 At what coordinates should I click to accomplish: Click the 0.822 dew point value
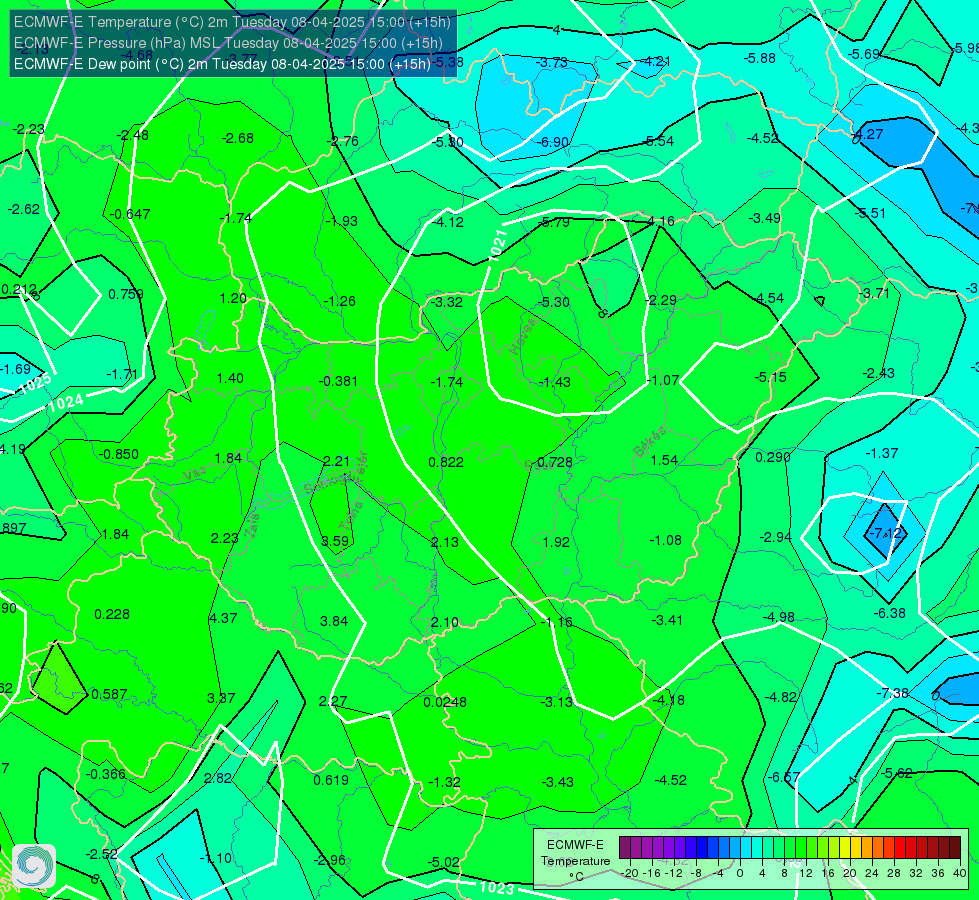(x=446, y=462)
